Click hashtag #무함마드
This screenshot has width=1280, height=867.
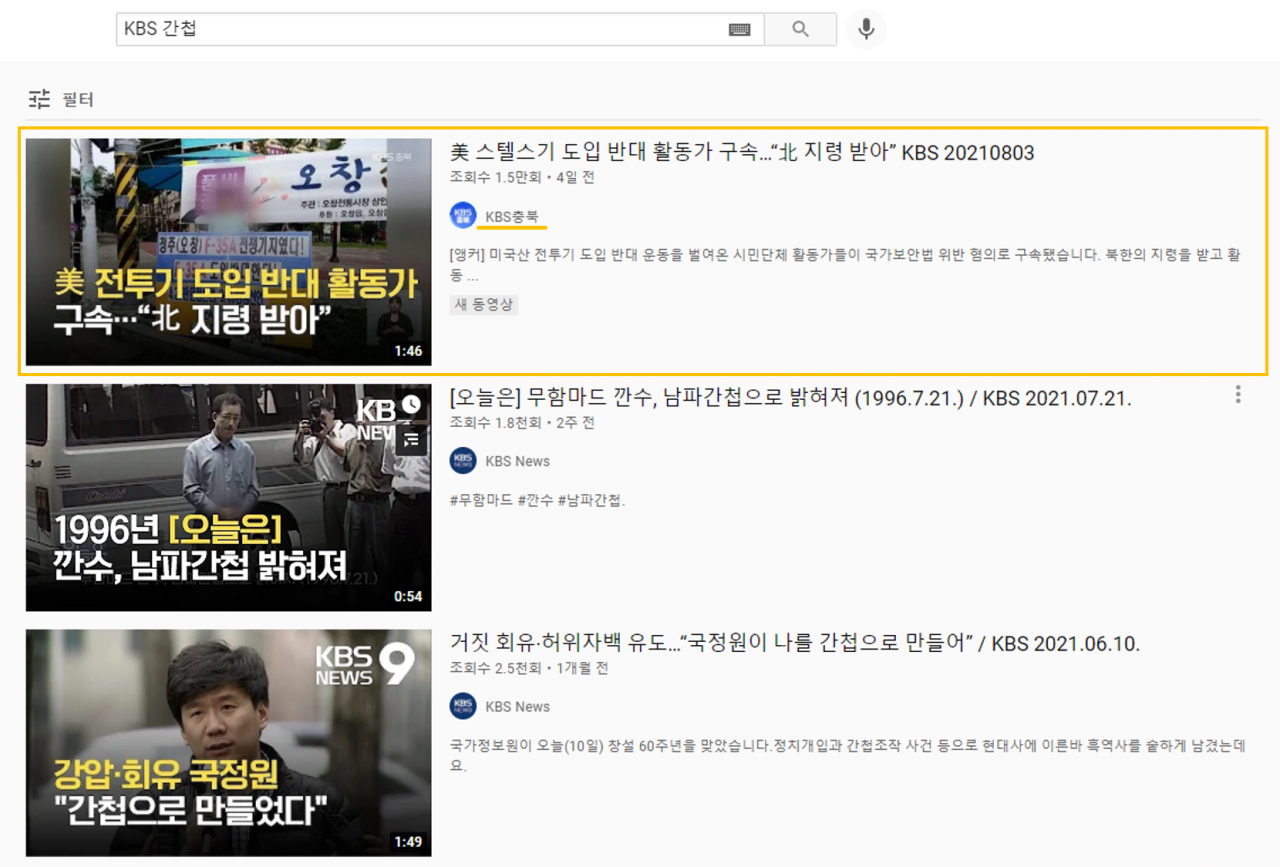tap(482, 500)
